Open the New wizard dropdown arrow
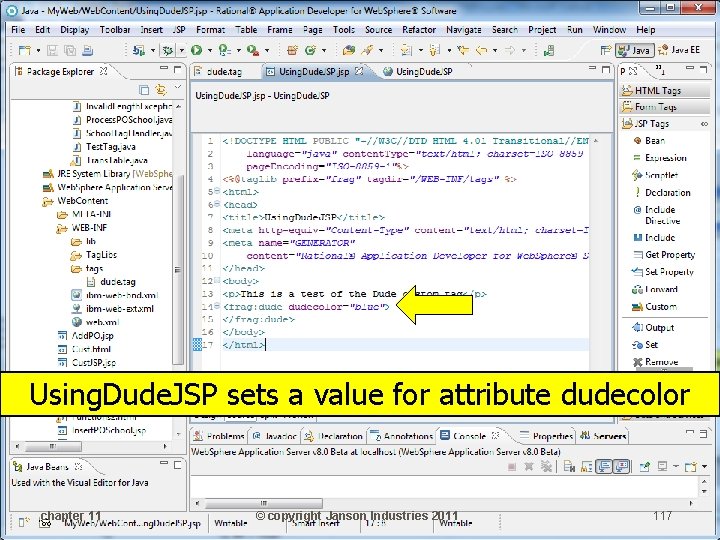Image resolution: width=720 pixels, height=540 pixels. click(38, 50)
